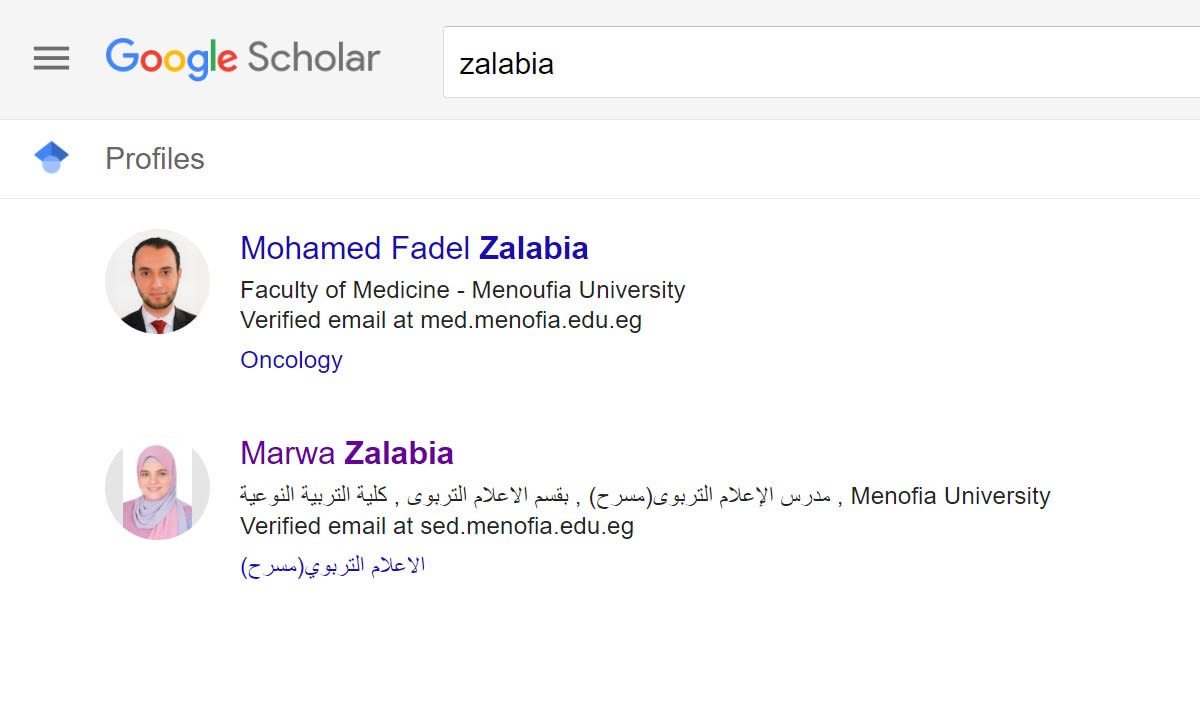
Task: Click the med.menofia.edu.eg verified email line
Action: coord(441,320)
